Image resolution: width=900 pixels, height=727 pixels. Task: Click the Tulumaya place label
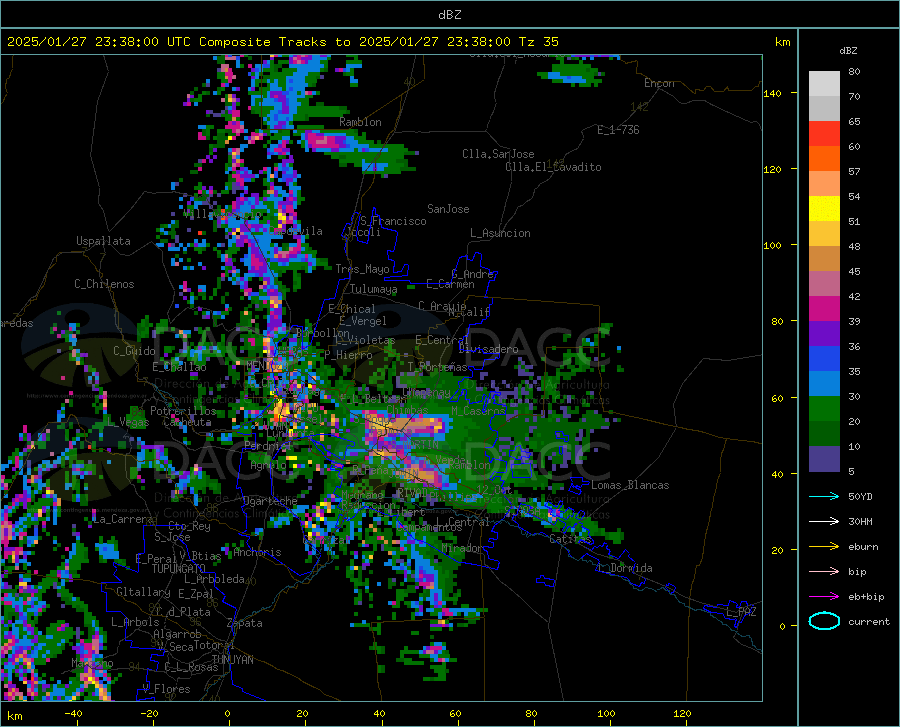[x=373, y=289]
